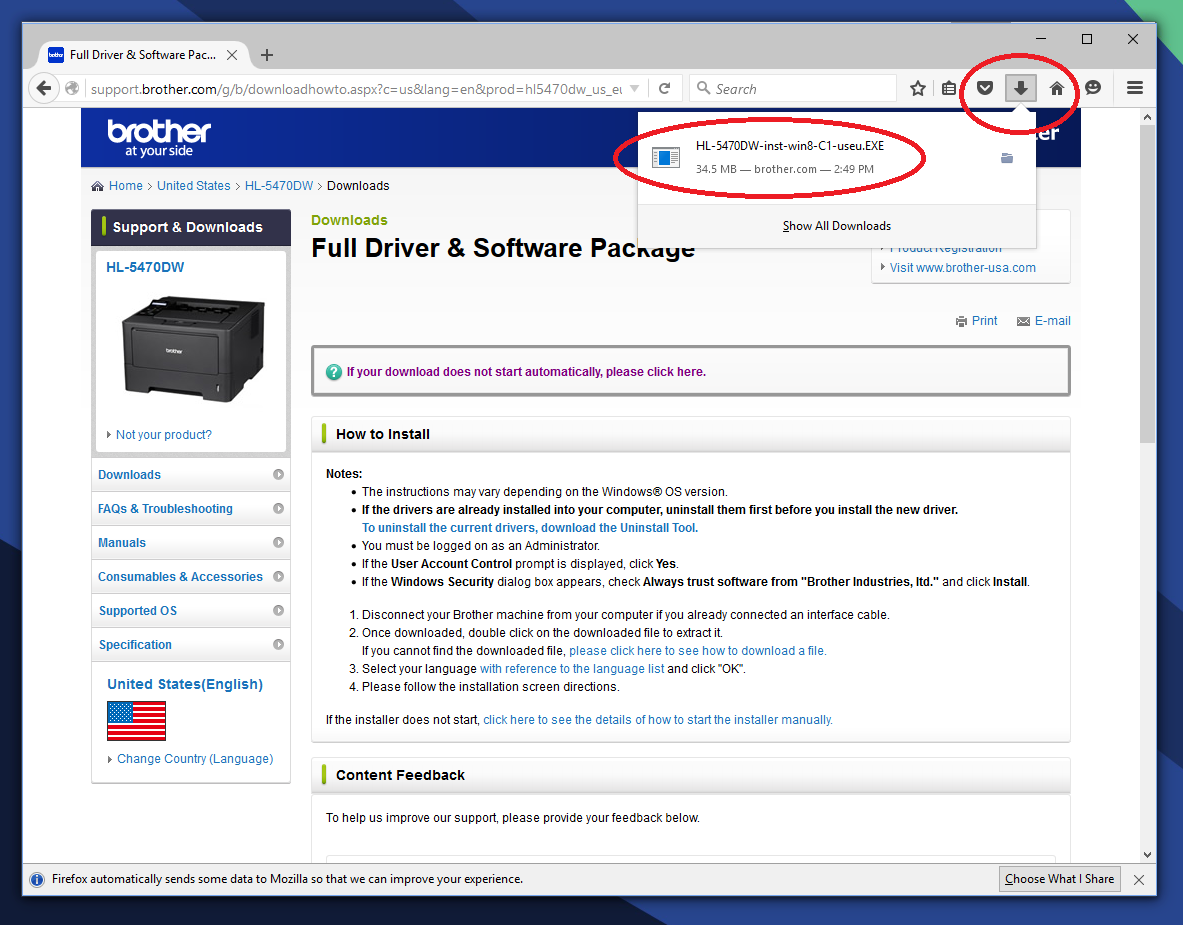
Task: Expand the Specification sidebar arrow
Action: point(278,644)
